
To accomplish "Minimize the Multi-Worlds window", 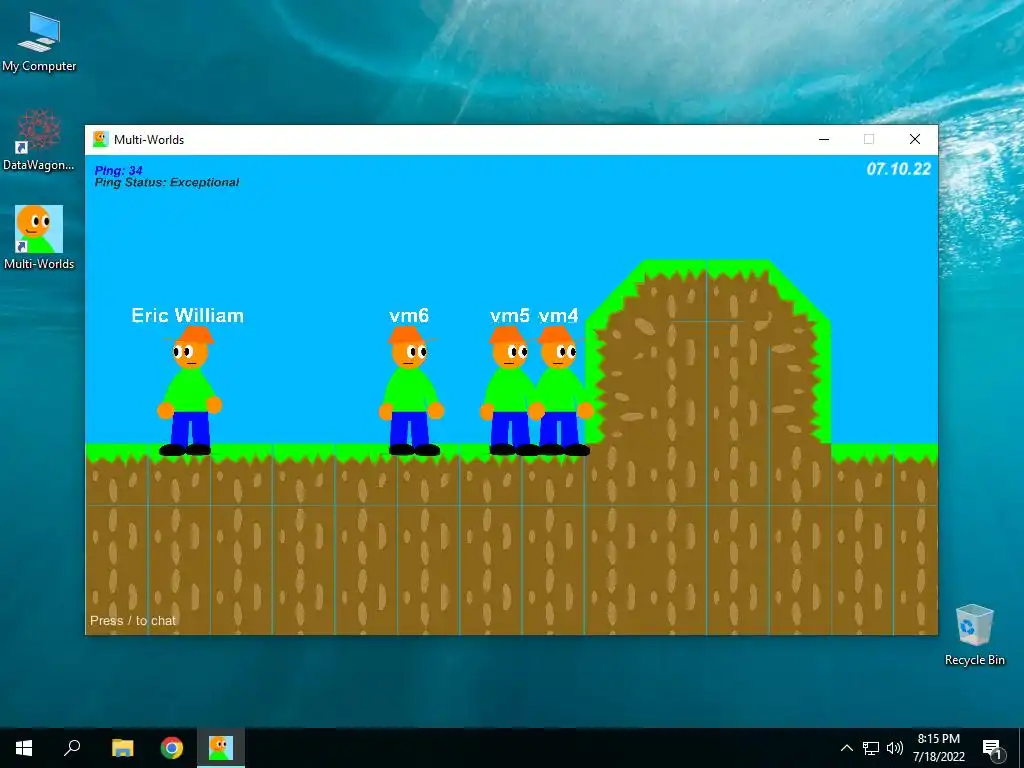I will (x=824, y=139).
